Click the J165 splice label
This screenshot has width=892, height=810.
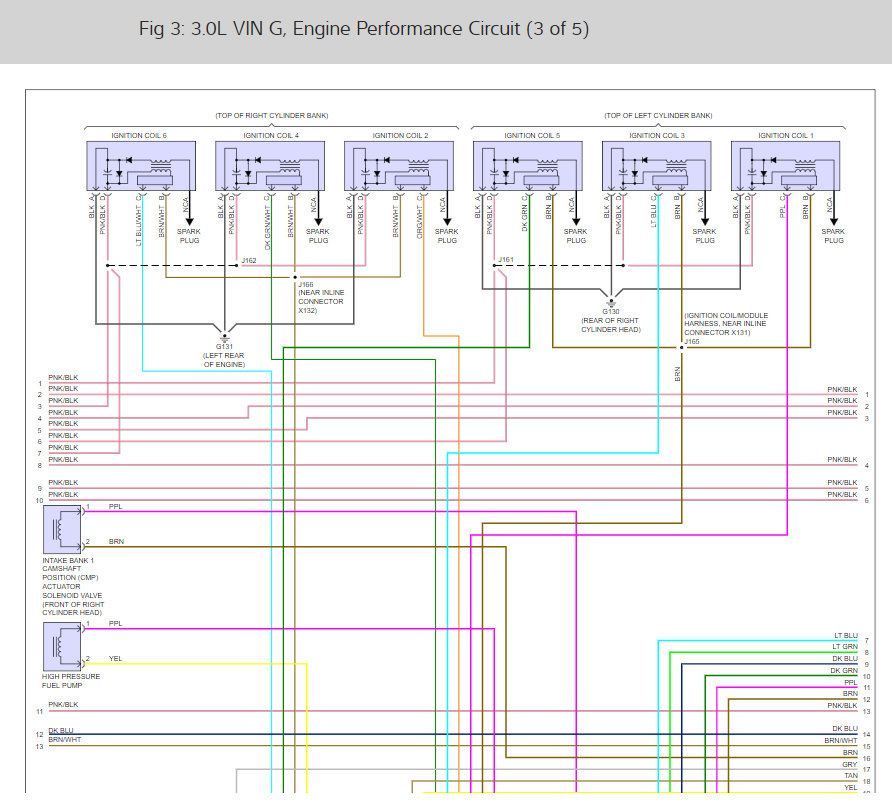[692, 341]
